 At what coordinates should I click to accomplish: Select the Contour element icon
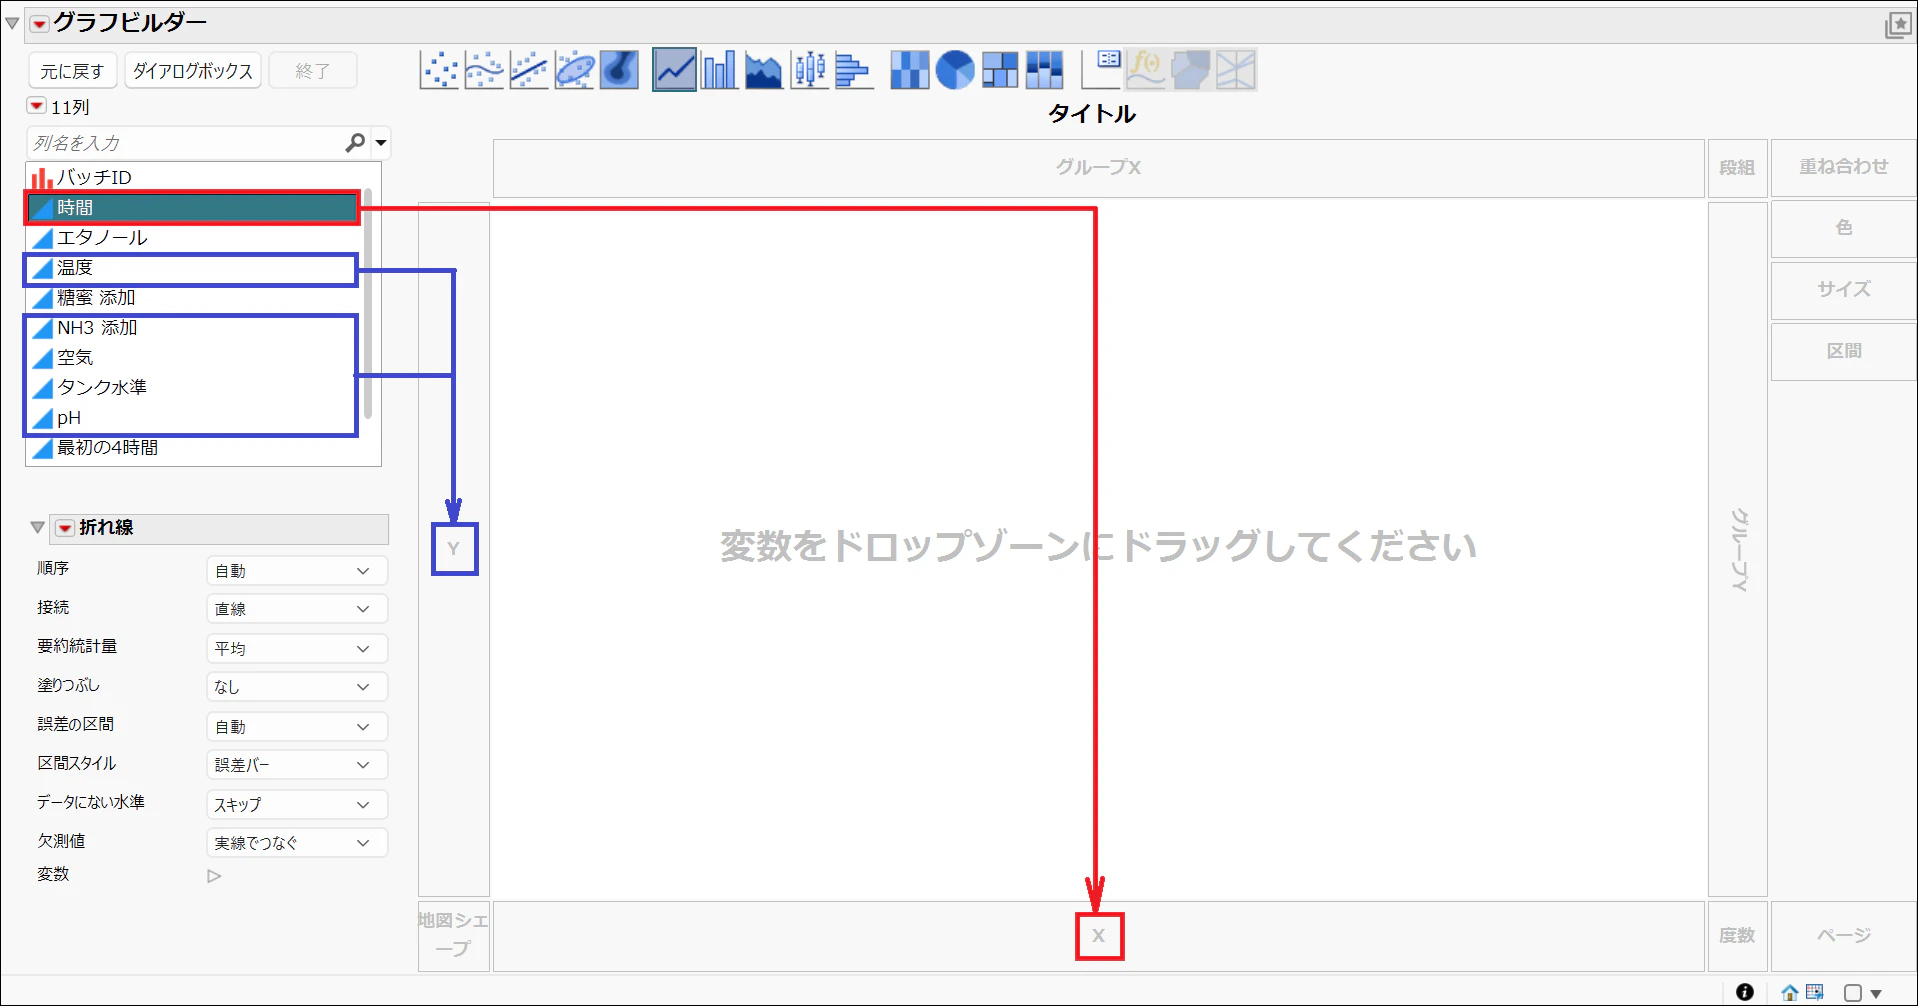[619, 70]
